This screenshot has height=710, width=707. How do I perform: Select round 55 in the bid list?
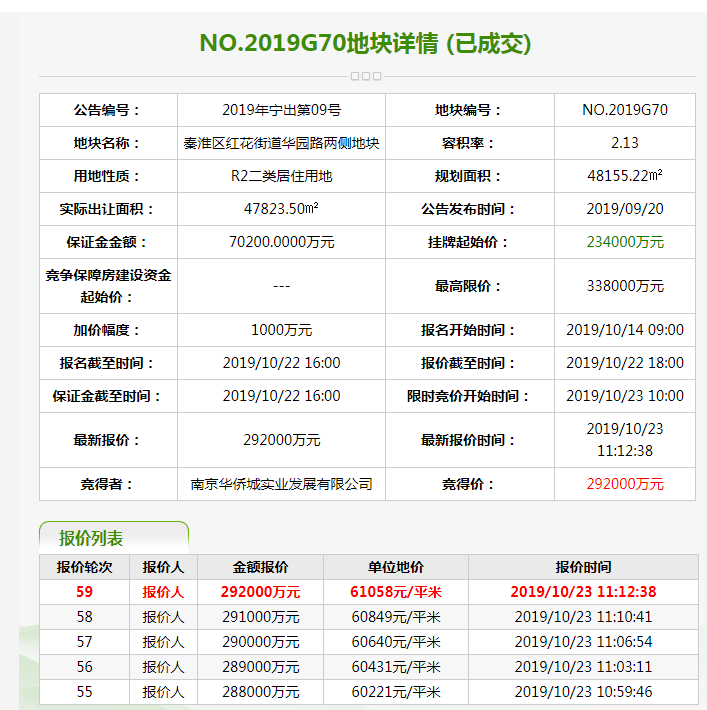pos(84,692)
